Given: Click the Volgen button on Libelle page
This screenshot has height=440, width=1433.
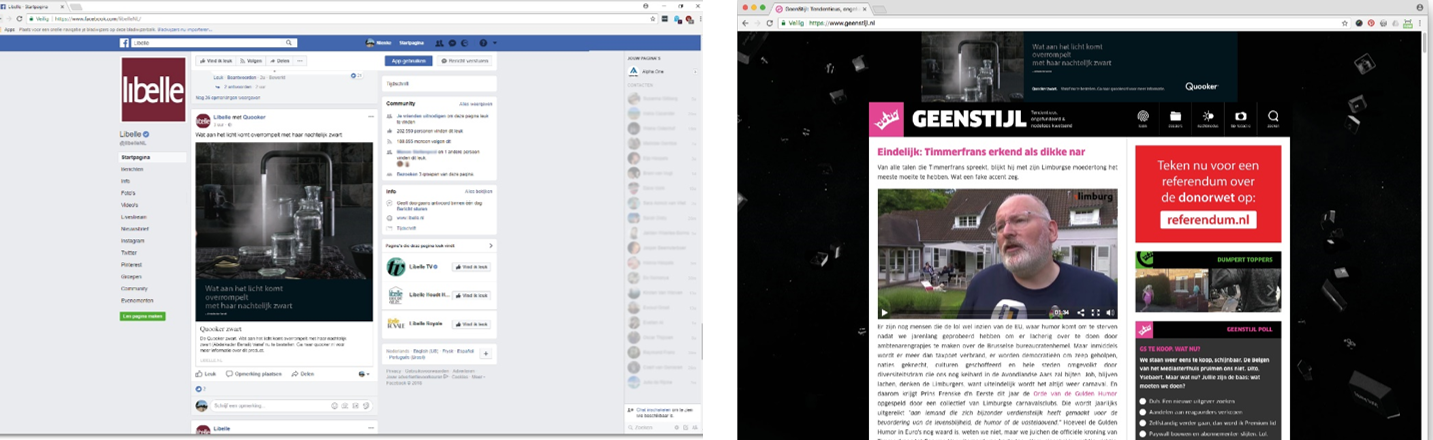Looking at the screenshot, I should (250, 61).
